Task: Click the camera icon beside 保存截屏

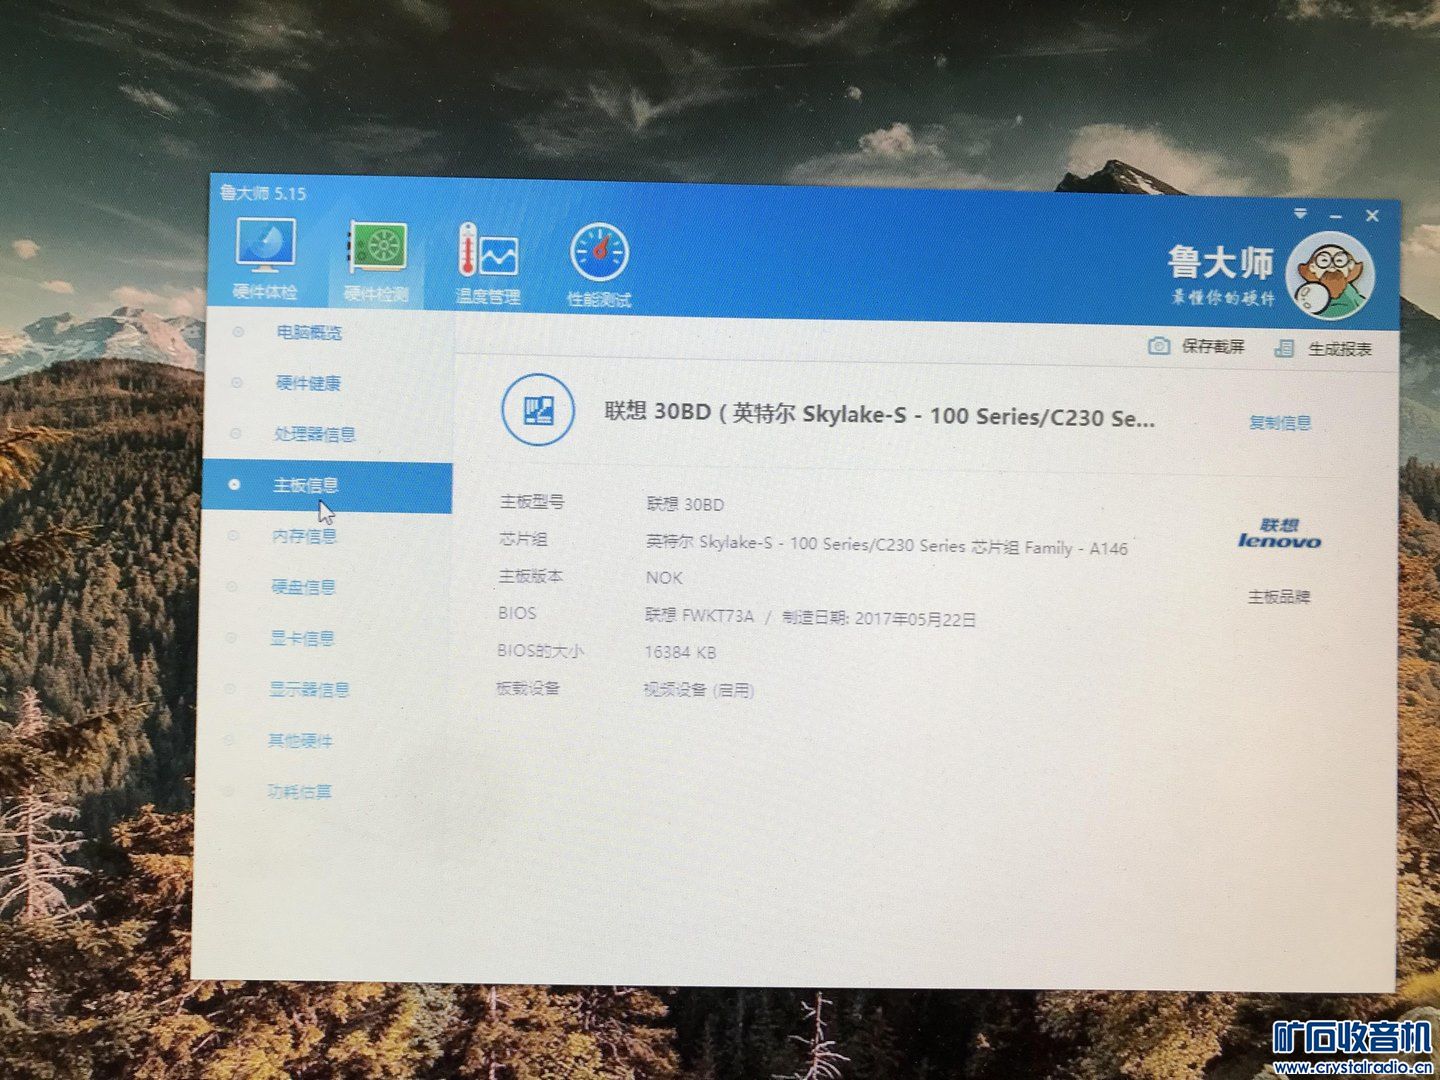Action: tap(1158, 346)
